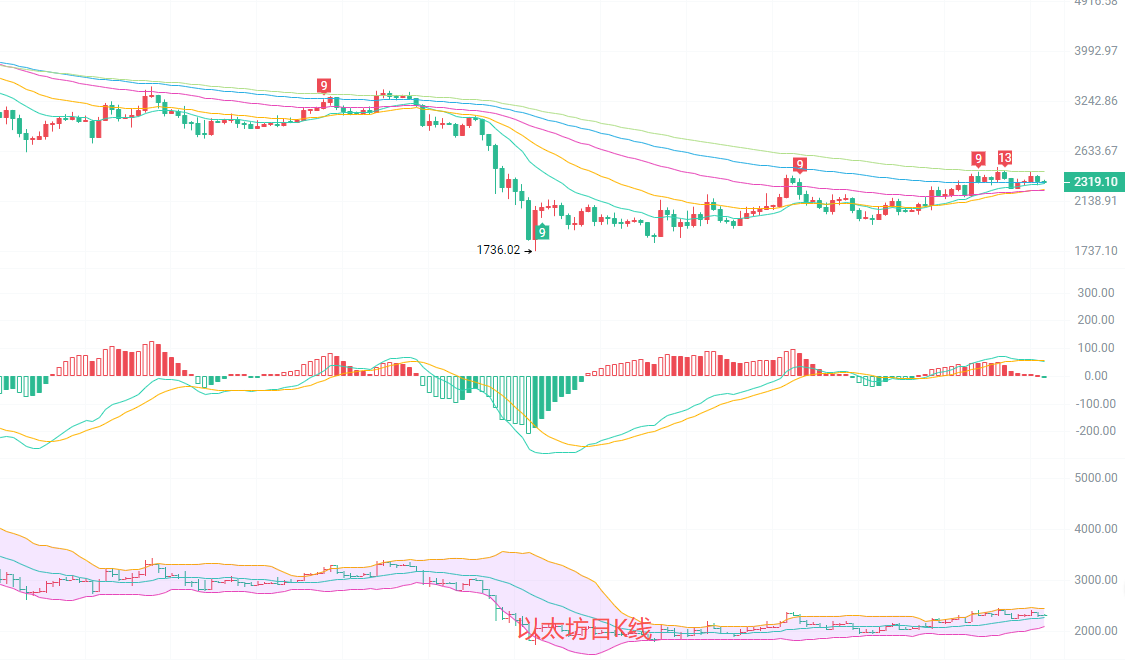Click the 2000.00 Bollinger axis label
This screenshot has width=1125, height=663.
click(x=1095, y=631)
